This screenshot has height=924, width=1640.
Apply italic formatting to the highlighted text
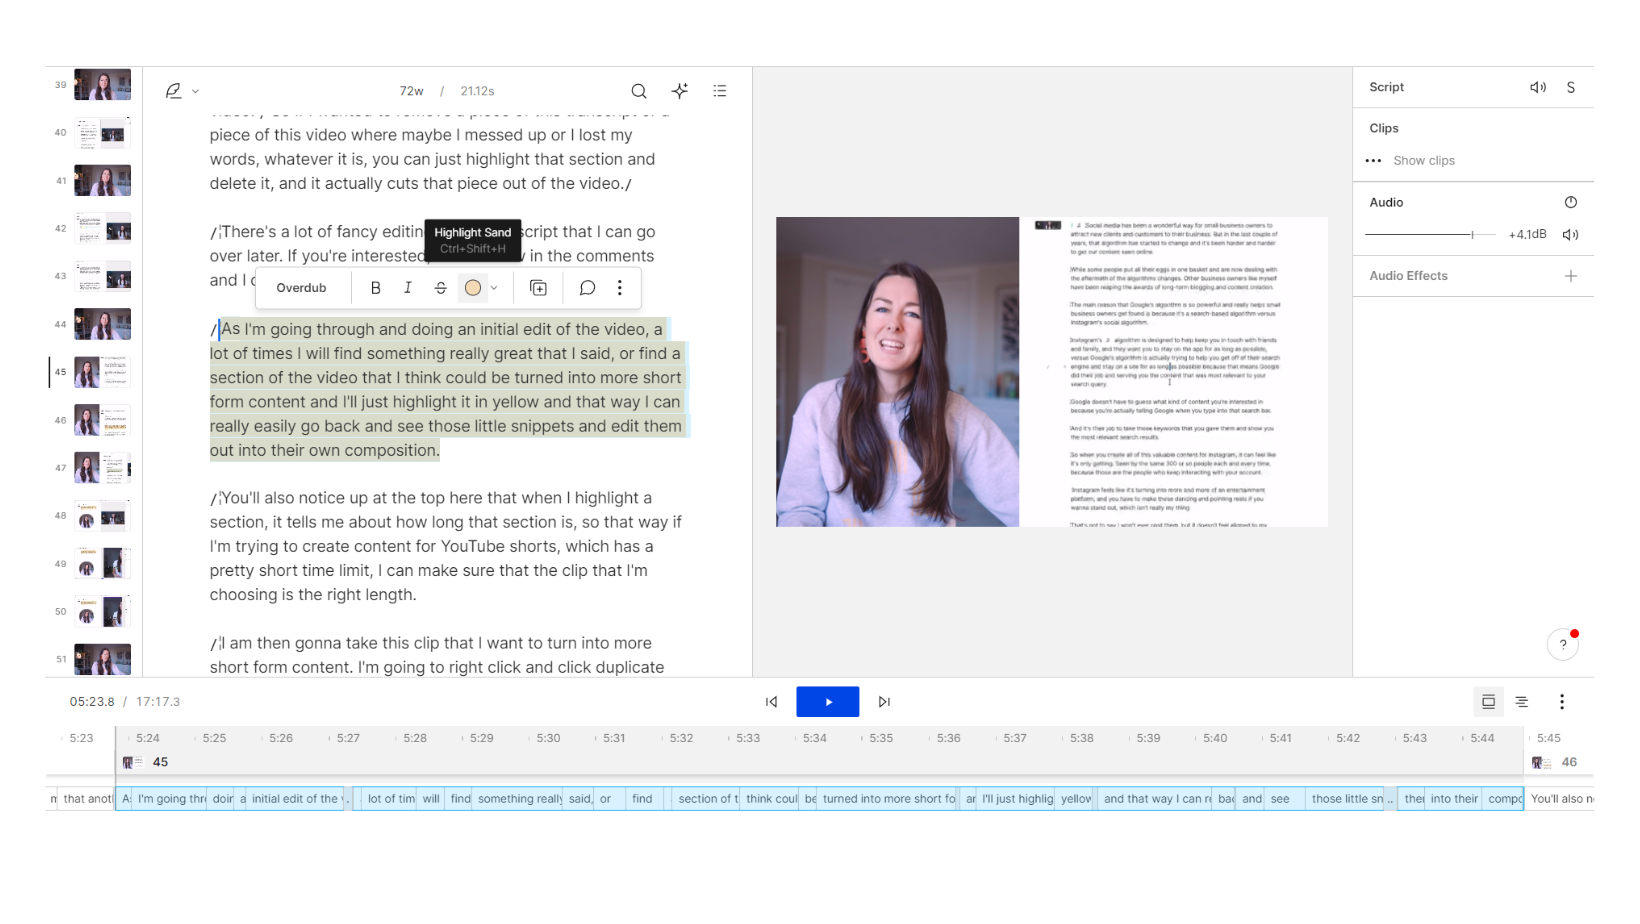(408, 287)
